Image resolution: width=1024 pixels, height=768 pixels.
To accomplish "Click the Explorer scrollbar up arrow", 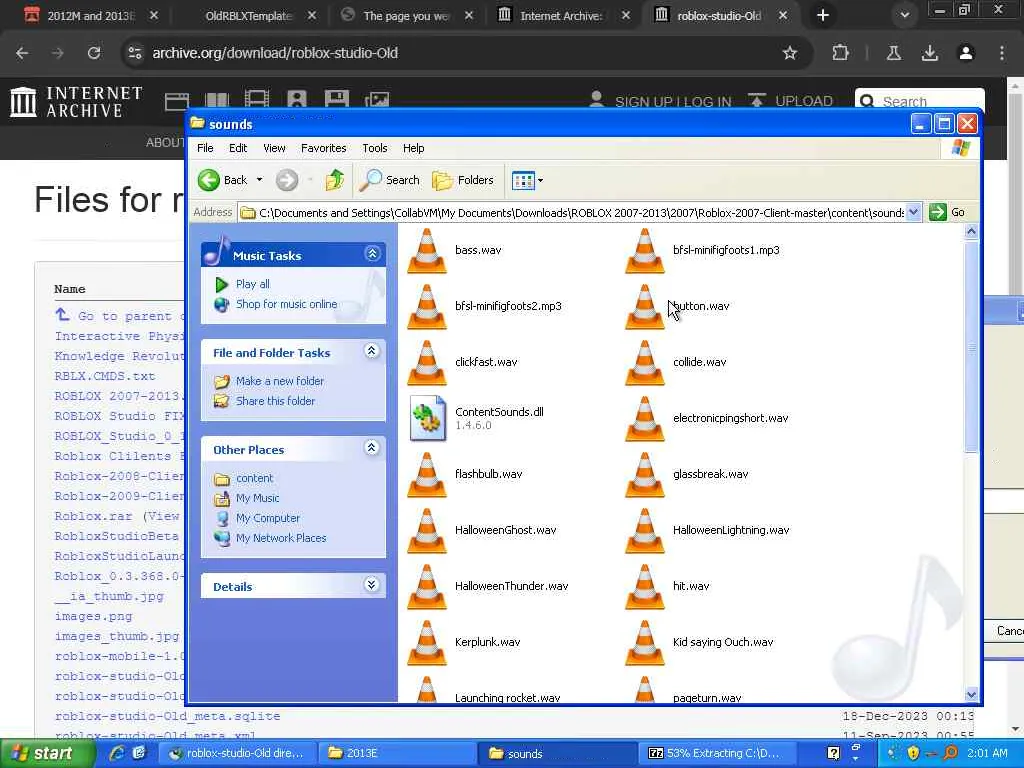I will point(971,231).
